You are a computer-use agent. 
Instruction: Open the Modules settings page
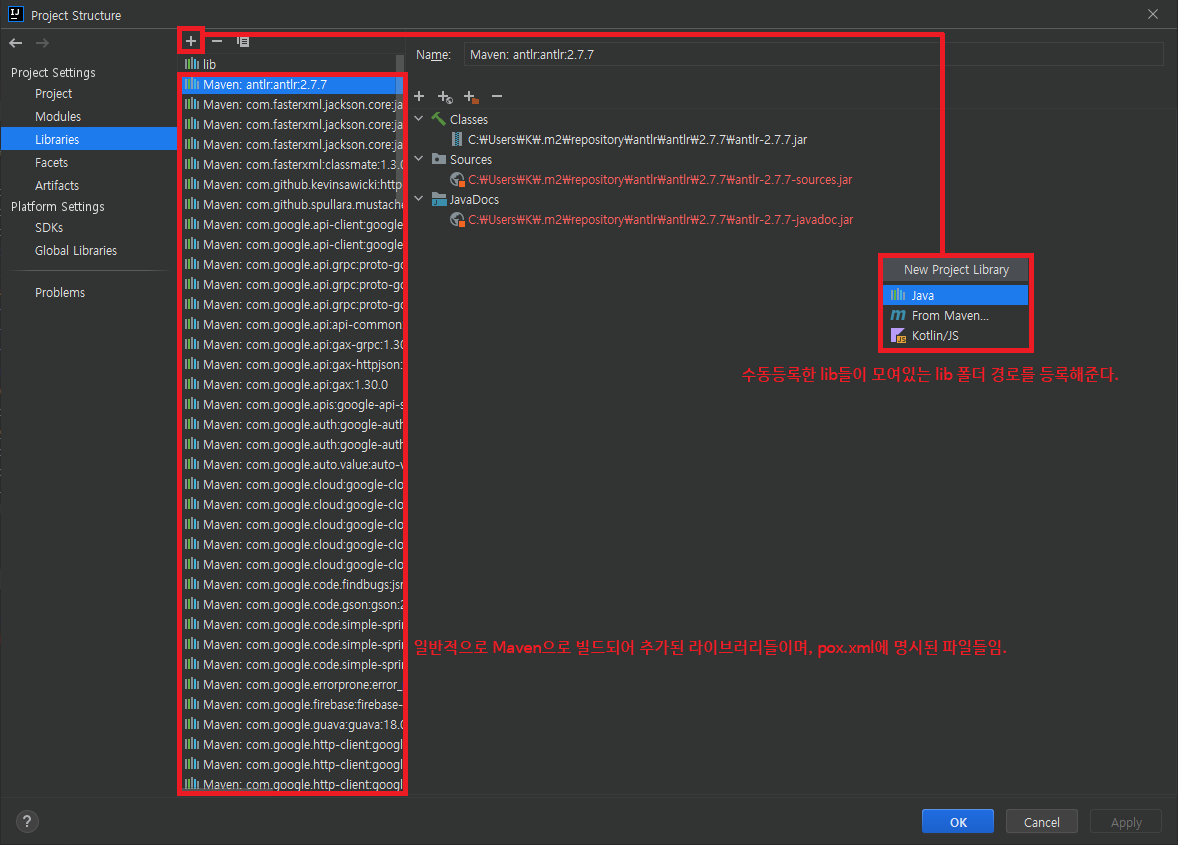(58, 116)
